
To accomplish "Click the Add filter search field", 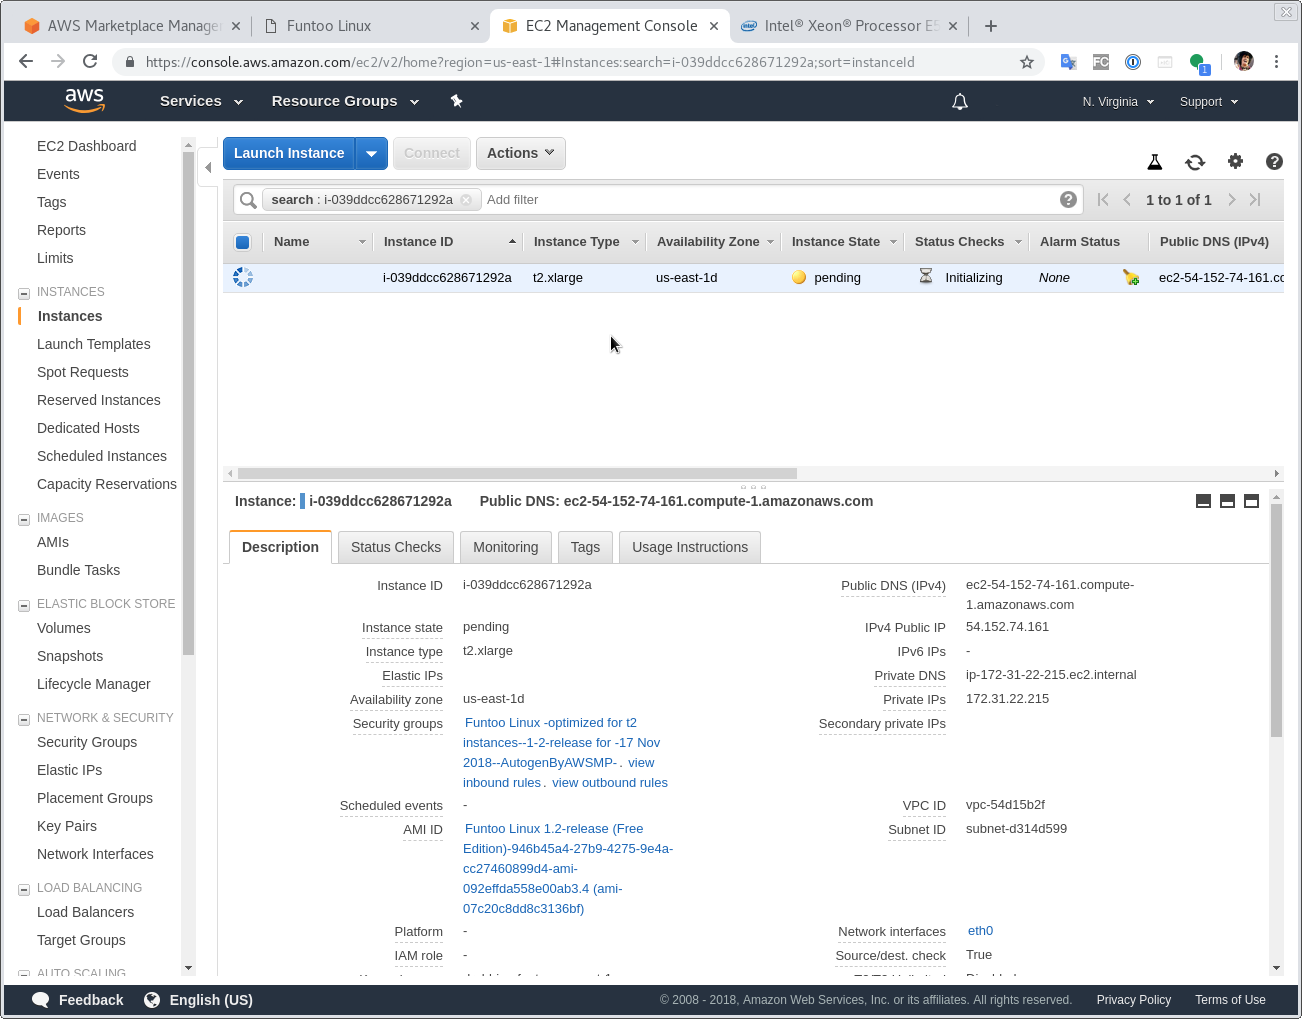I will tap(768, 200).
